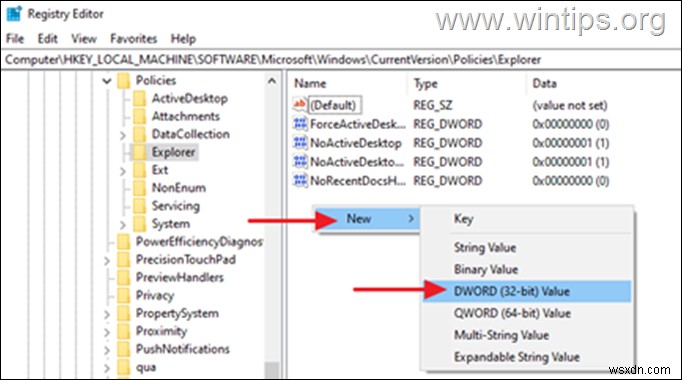This screenshot has width=682, height=380.
Task: Select the NoActiveDesktop value name
Action: point(356,143)
